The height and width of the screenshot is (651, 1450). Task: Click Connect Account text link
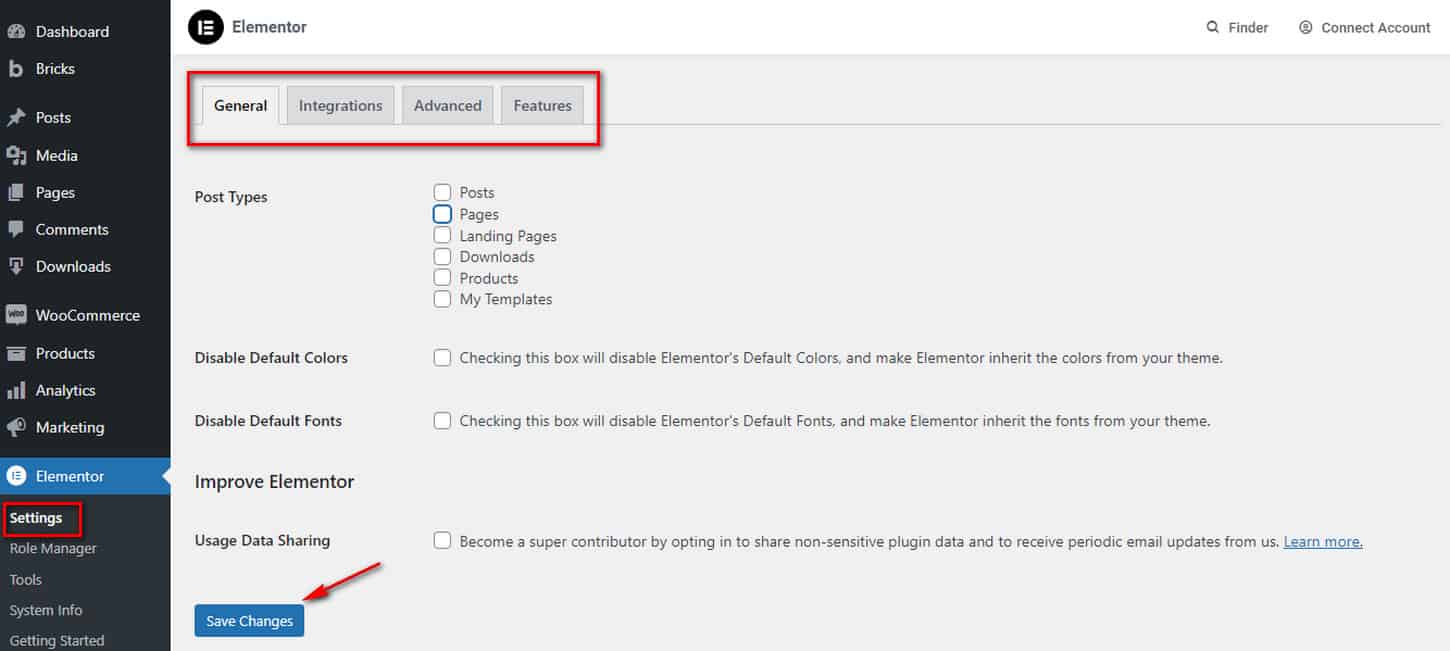1376,28
